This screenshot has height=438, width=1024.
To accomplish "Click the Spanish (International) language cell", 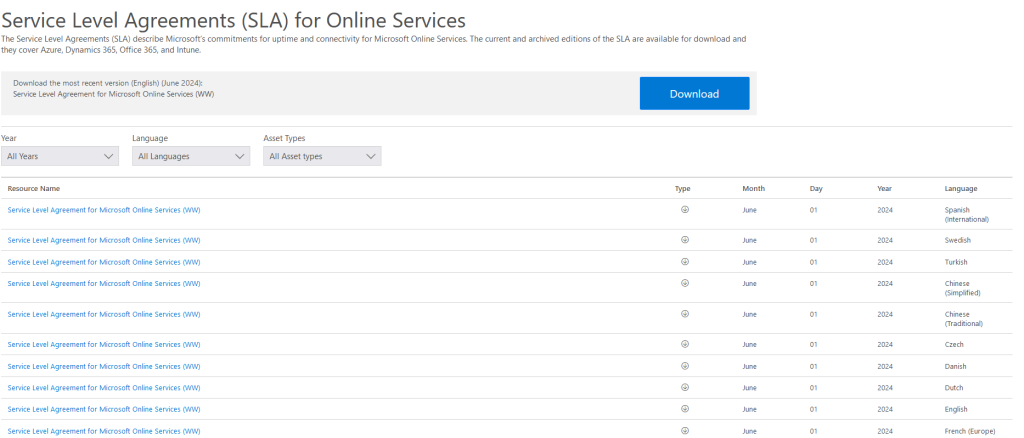I will 967,215.
